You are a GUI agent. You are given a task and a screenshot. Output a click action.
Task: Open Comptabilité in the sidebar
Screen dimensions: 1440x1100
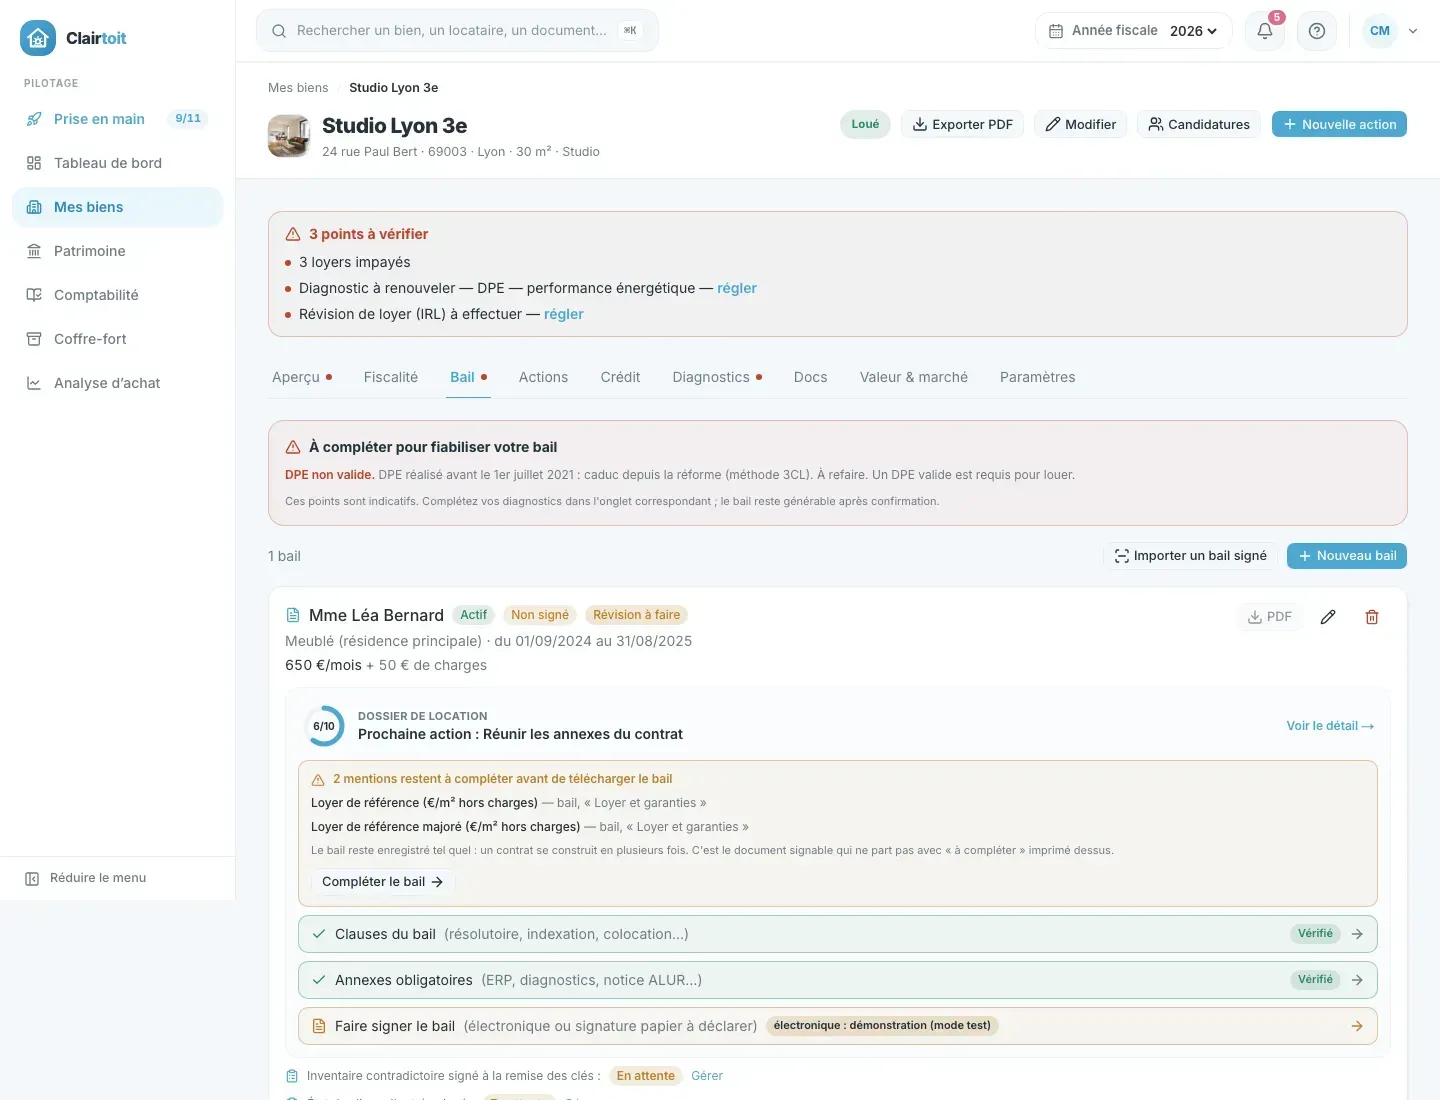(x=118, y=295)
